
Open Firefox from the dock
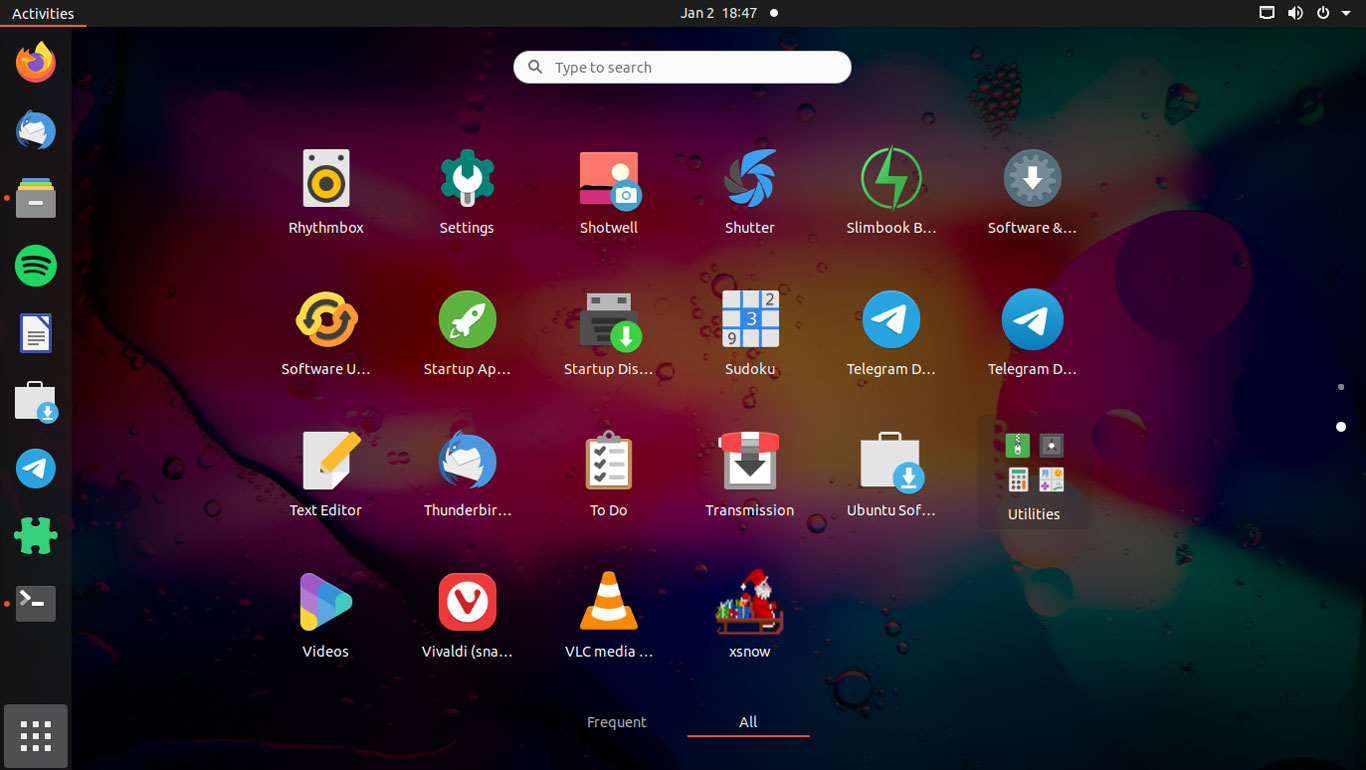click(x=35, y=62)
